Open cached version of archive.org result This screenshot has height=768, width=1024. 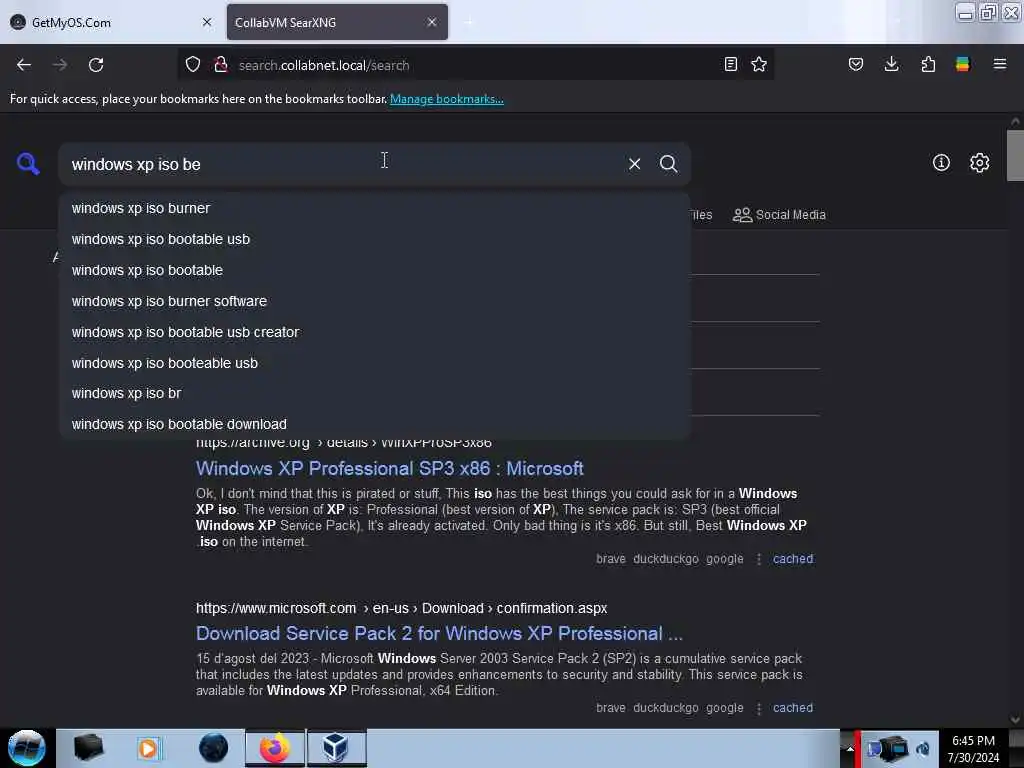pyautogui.click(x=793, y=559)
